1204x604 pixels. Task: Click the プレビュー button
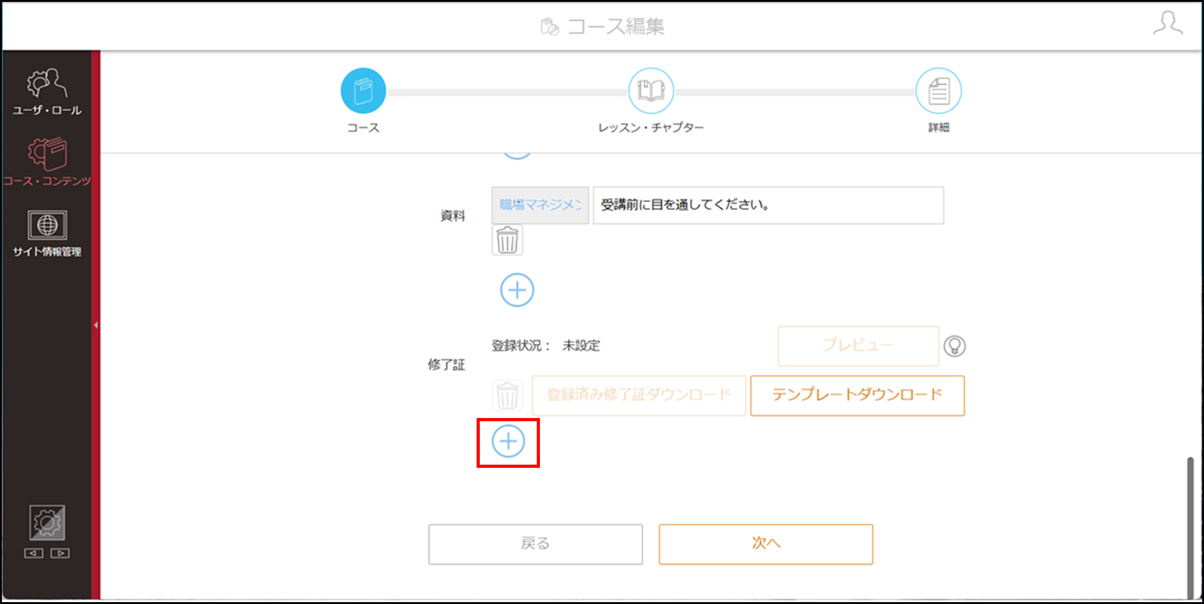tap(859, 346)
